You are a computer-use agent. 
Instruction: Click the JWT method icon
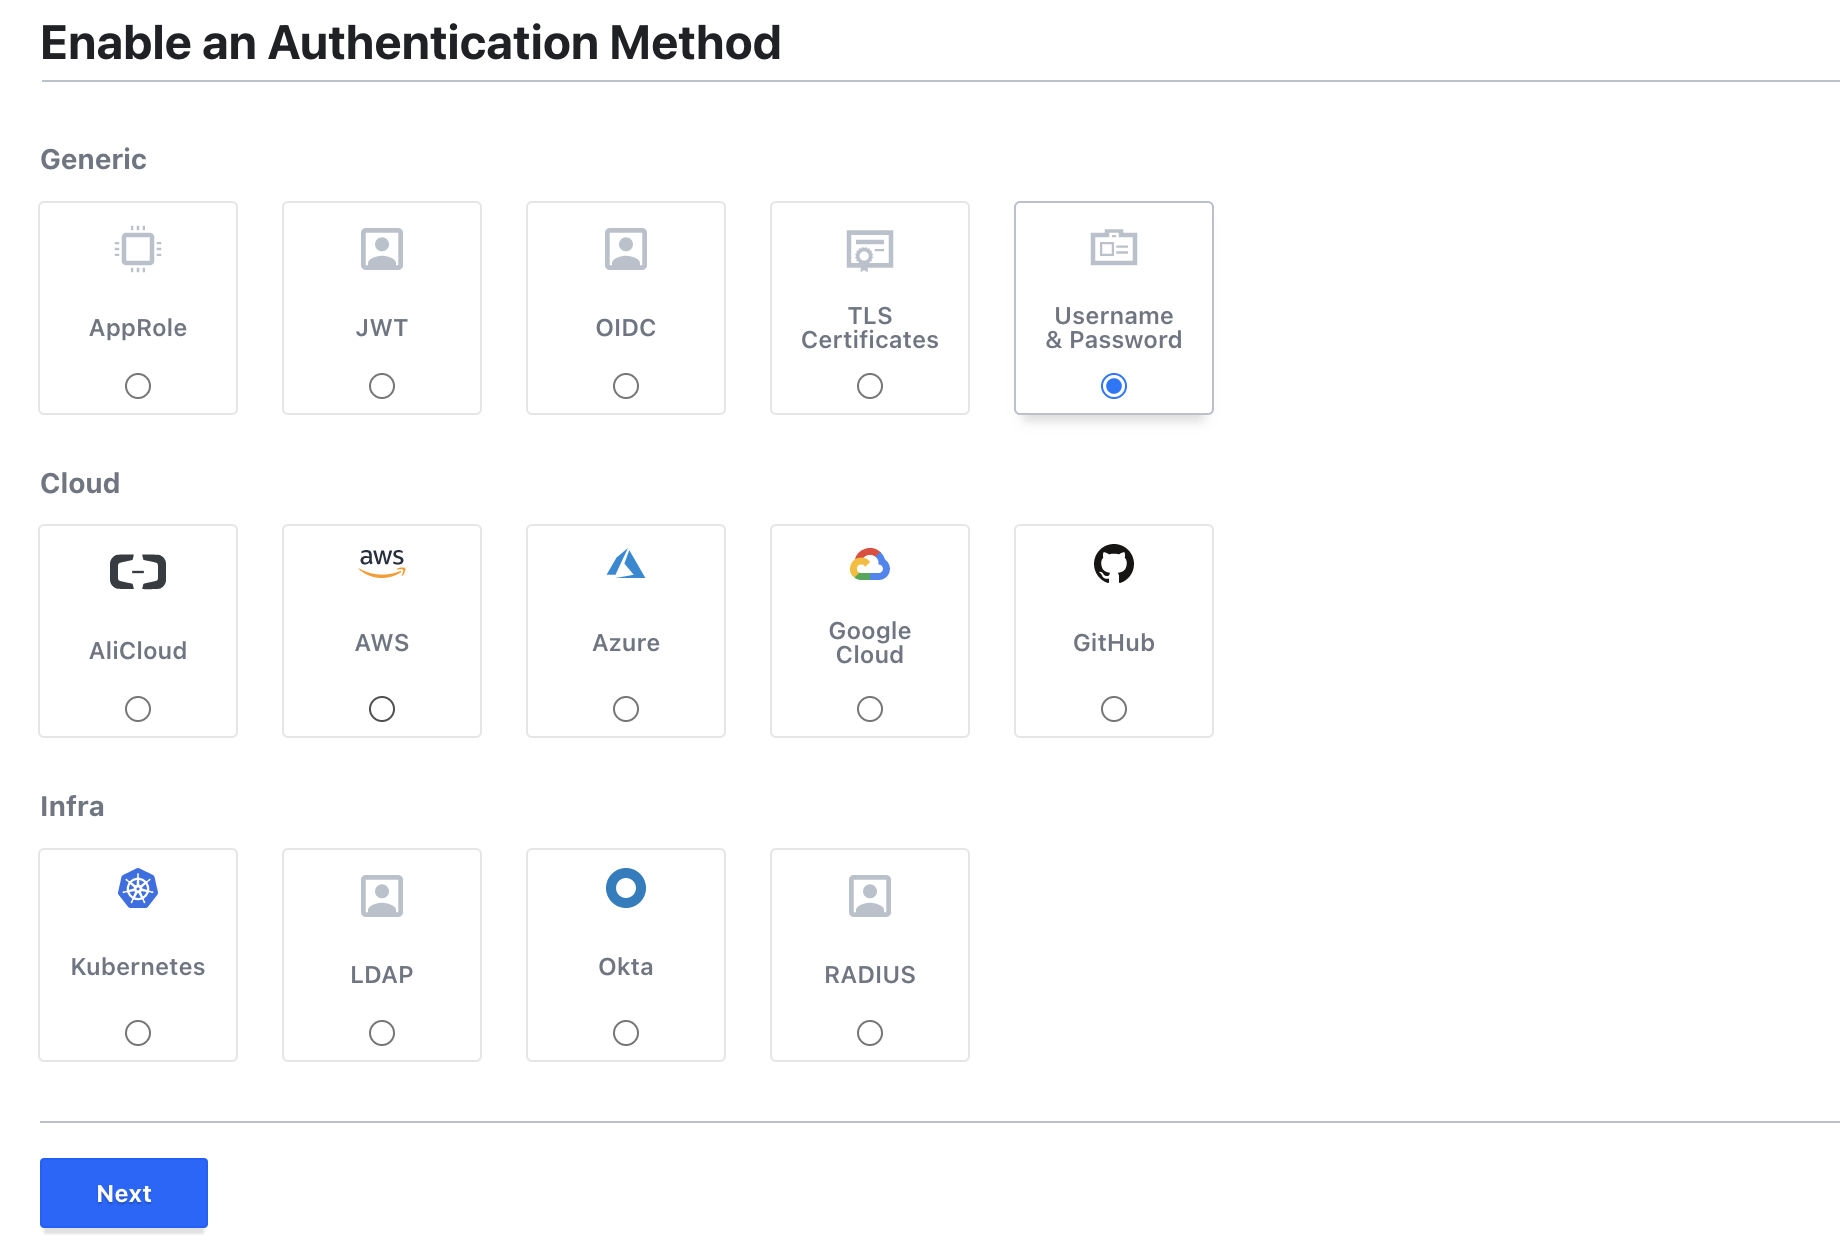(381, 249)
